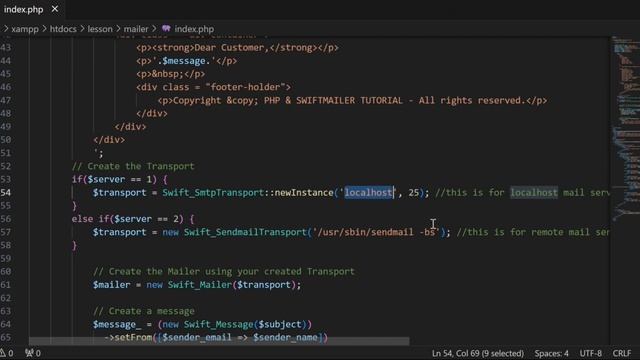Click line number 61 in the gutter
The image size is (640, 360).
pyautogui.click(x=6, y=285)
